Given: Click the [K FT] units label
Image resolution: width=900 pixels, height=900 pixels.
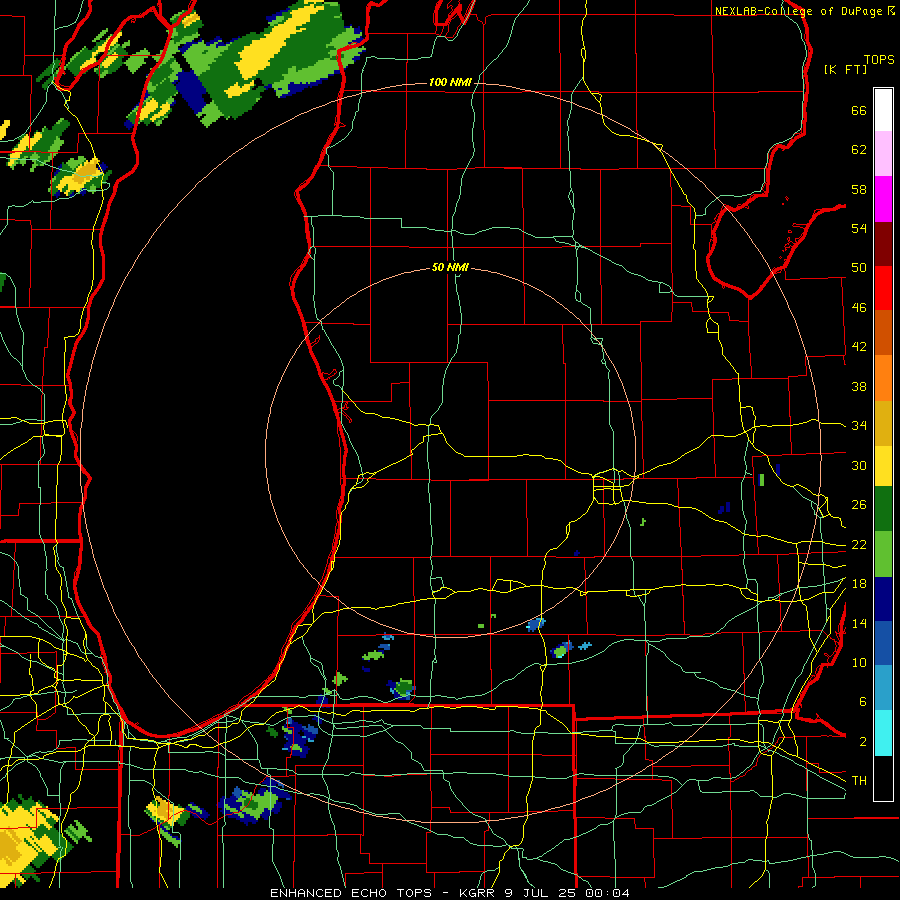Looking at the screenshot, I should click(845, 69).
